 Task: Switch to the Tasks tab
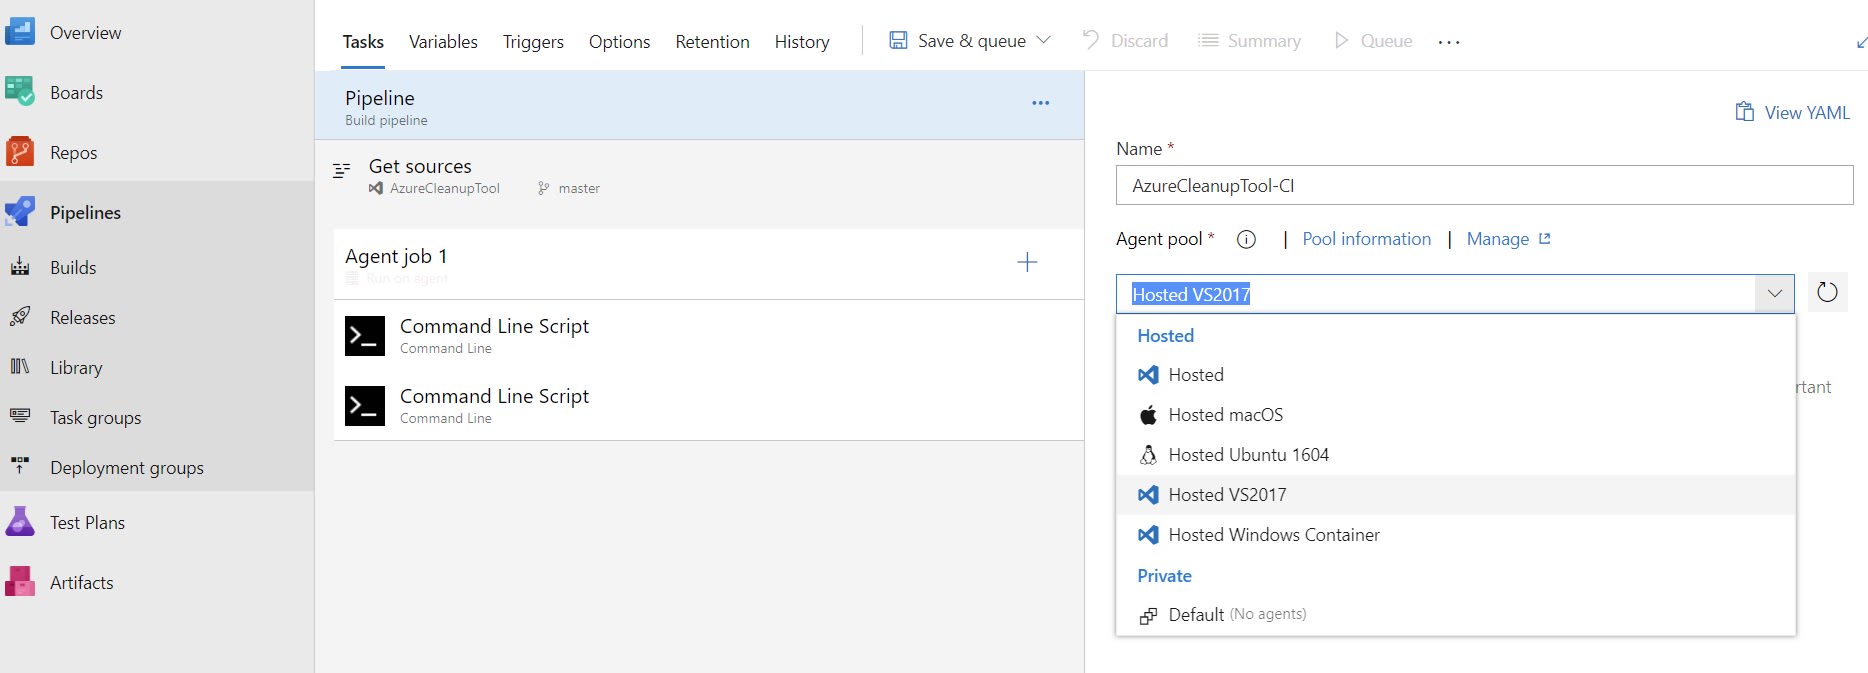pos(363,42)
